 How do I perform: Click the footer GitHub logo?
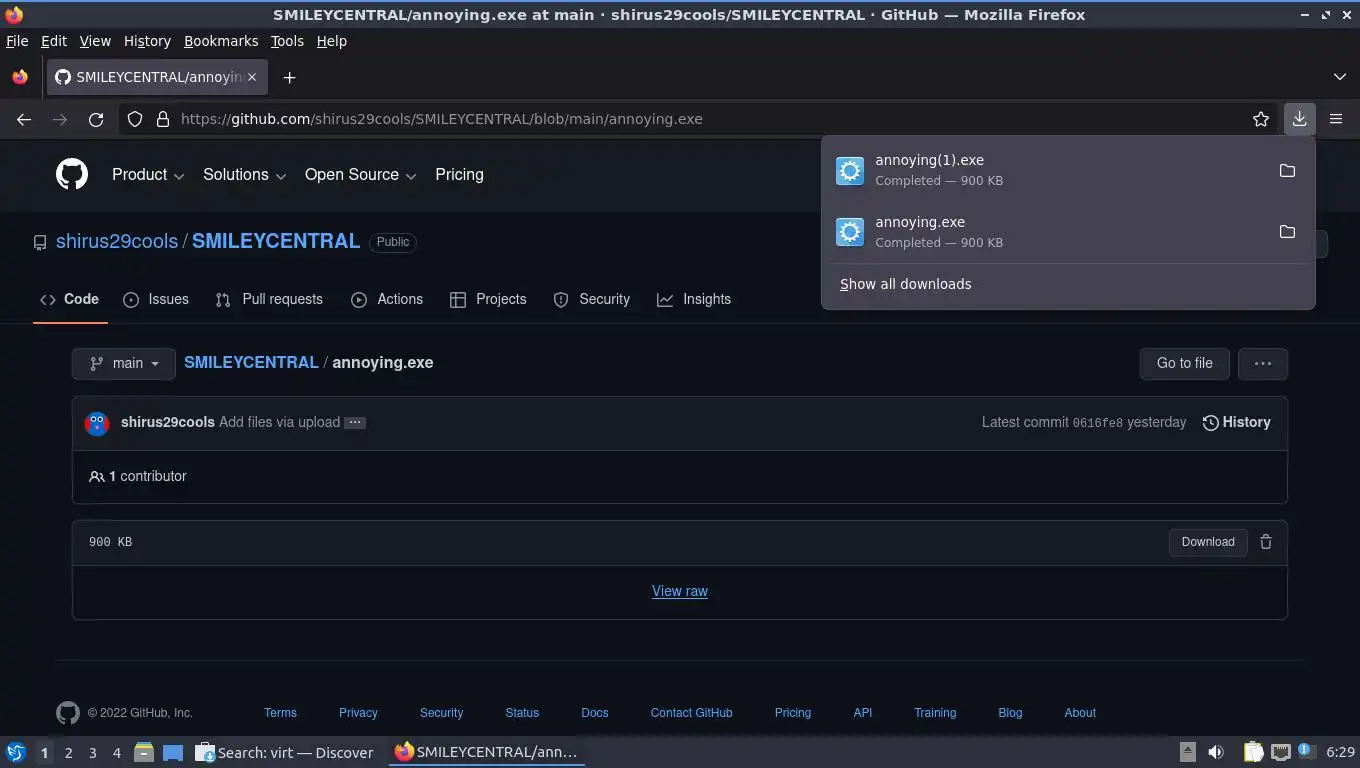coord(67,713)
